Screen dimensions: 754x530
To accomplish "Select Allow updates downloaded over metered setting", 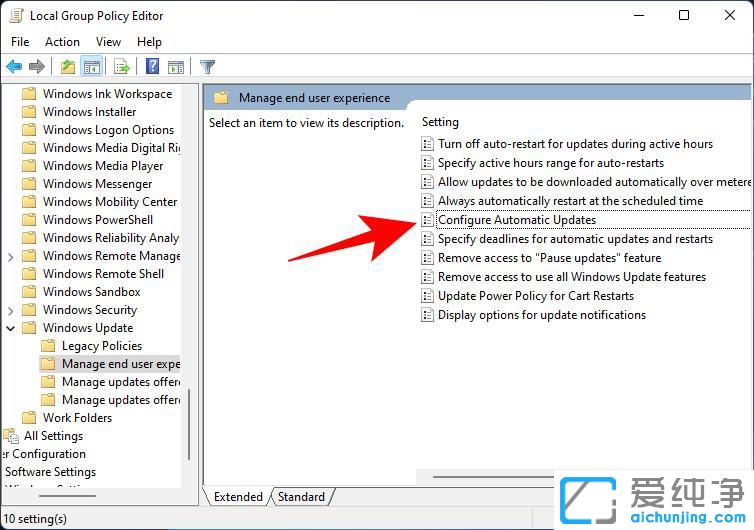I will click(x=594, y=182).
